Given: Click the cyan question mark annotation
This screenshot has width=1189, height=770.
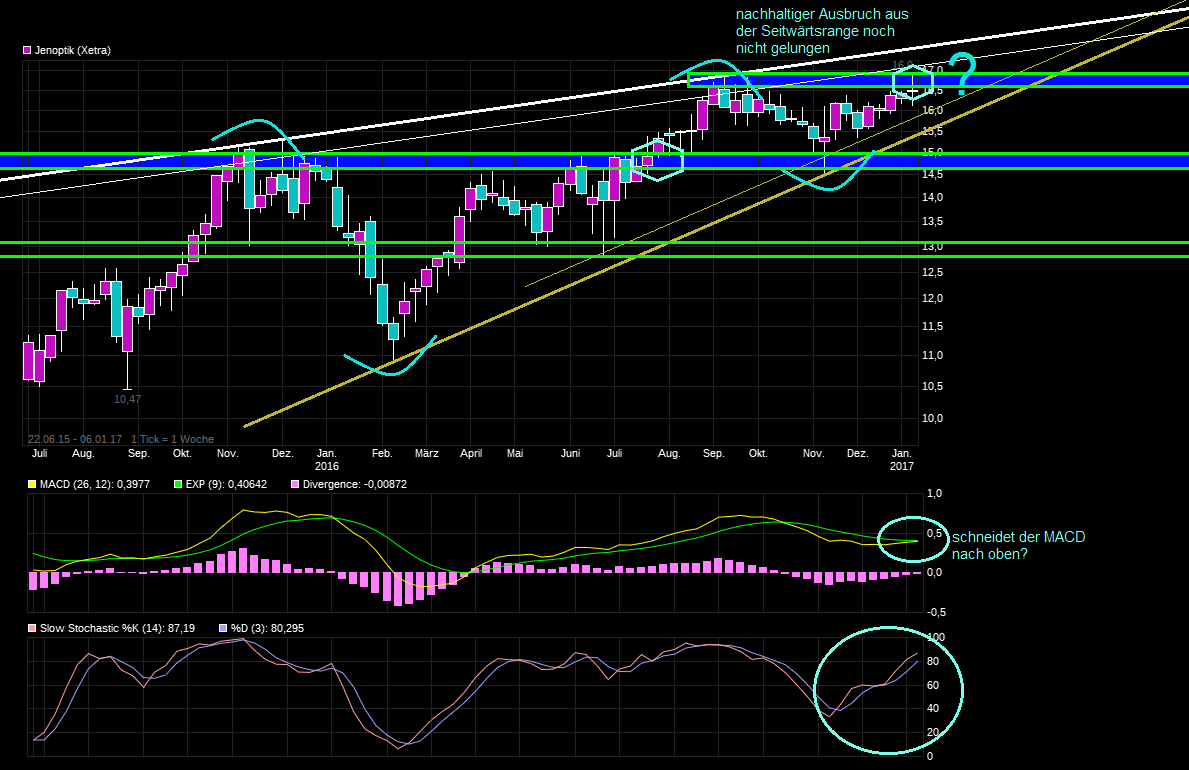Looking at the screenshot, I should click(x=963, y=73).
